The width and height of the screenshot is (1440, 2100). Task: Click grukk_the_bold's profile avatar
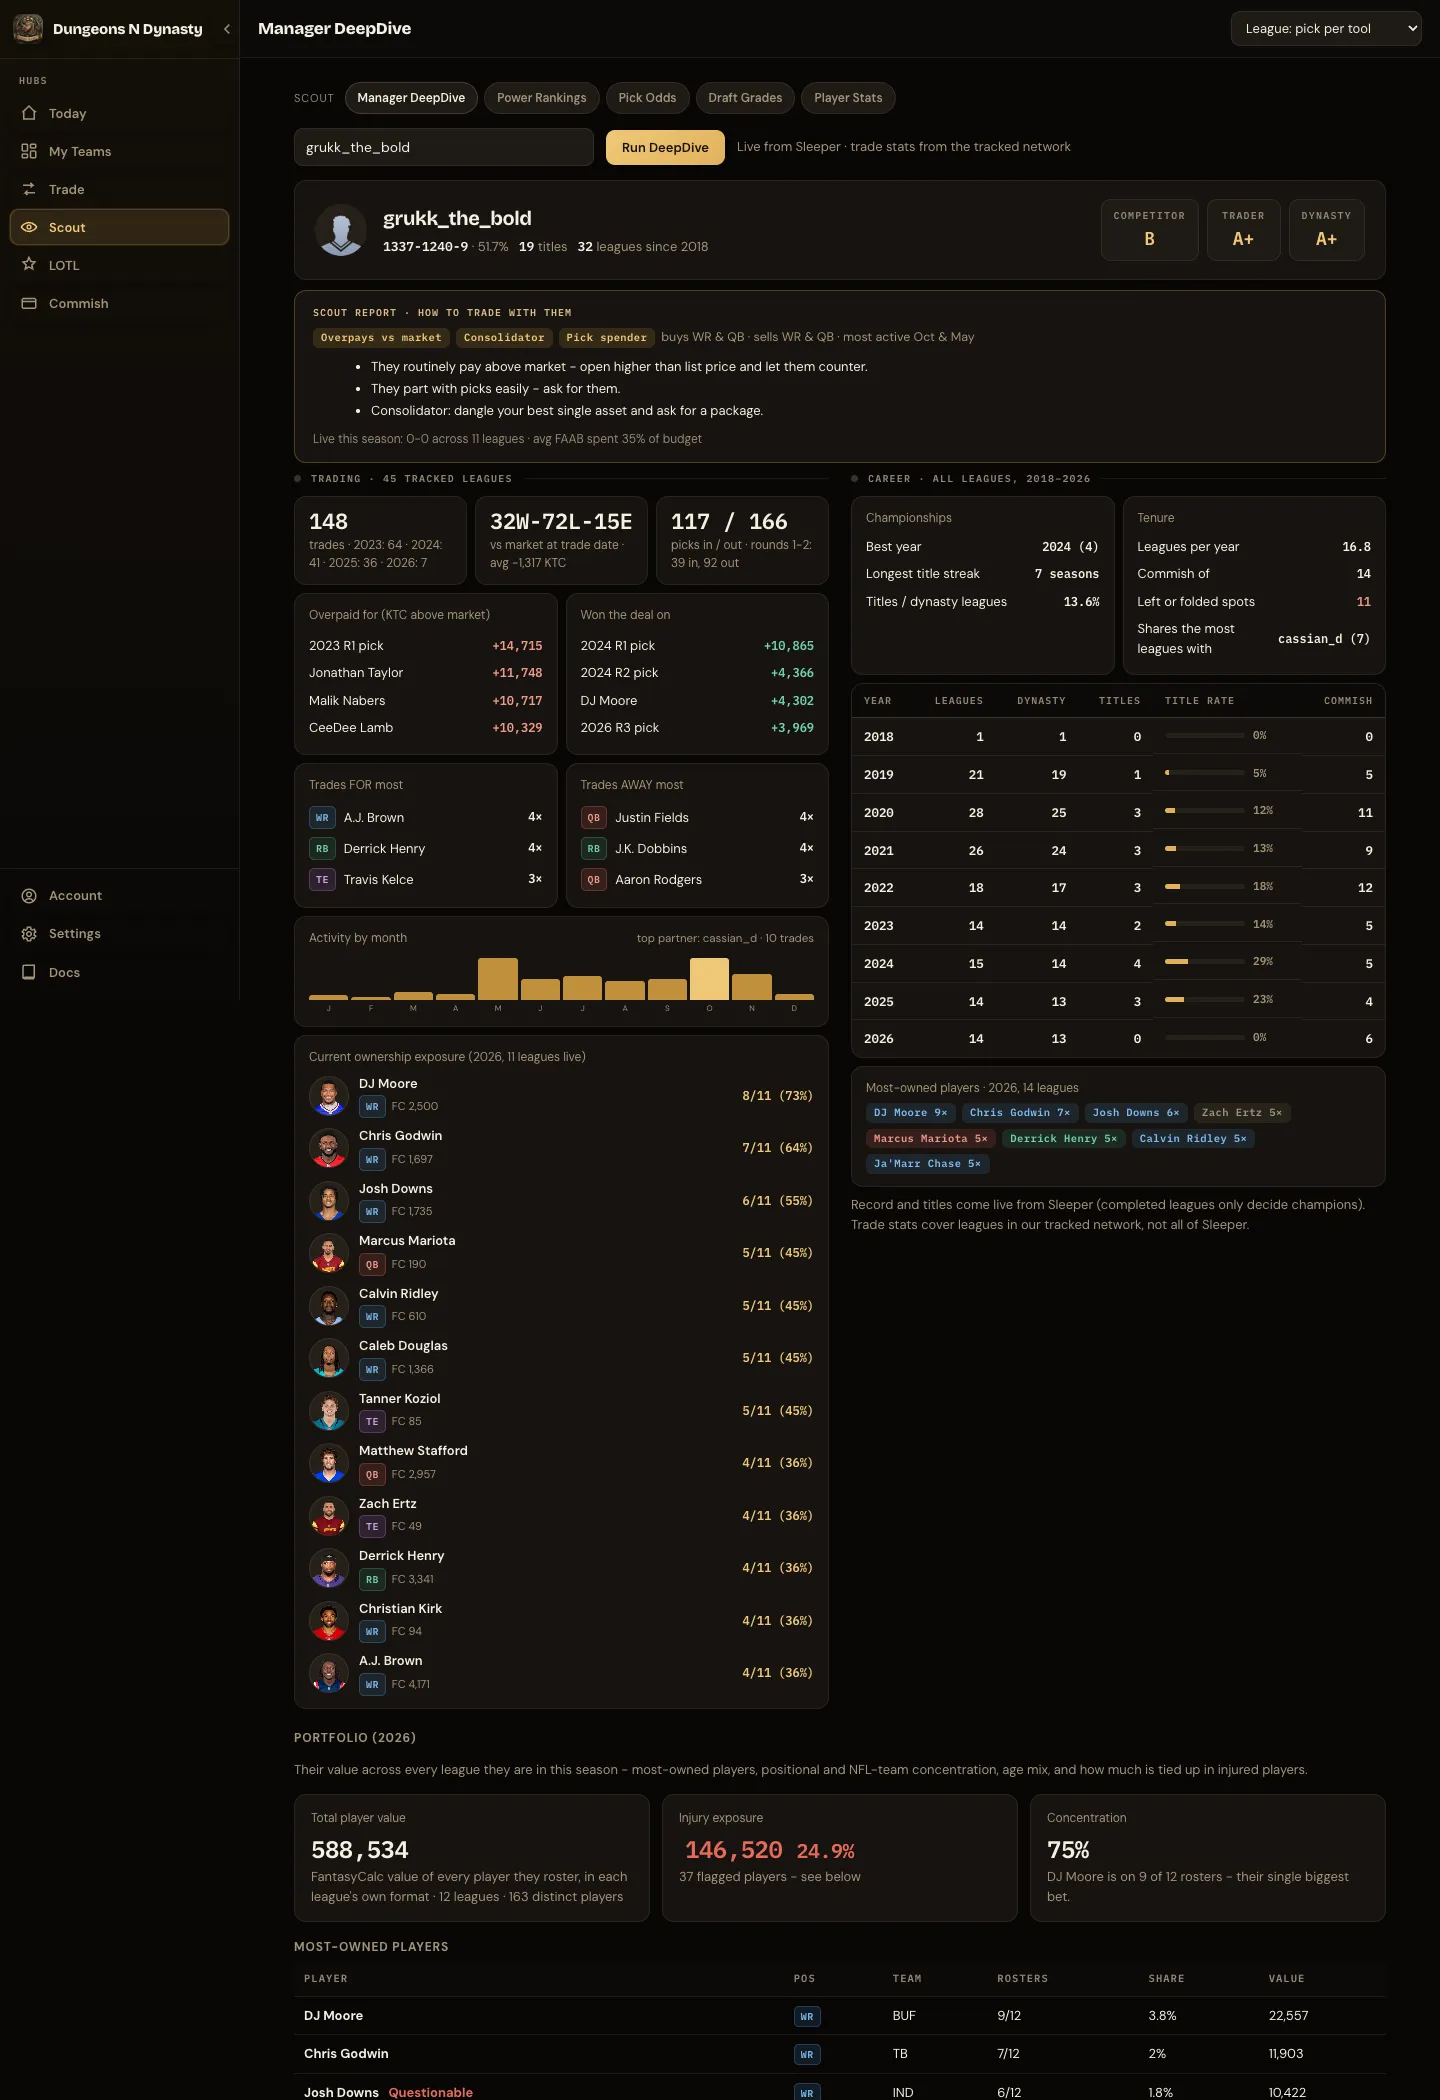[x=341, y=230]
